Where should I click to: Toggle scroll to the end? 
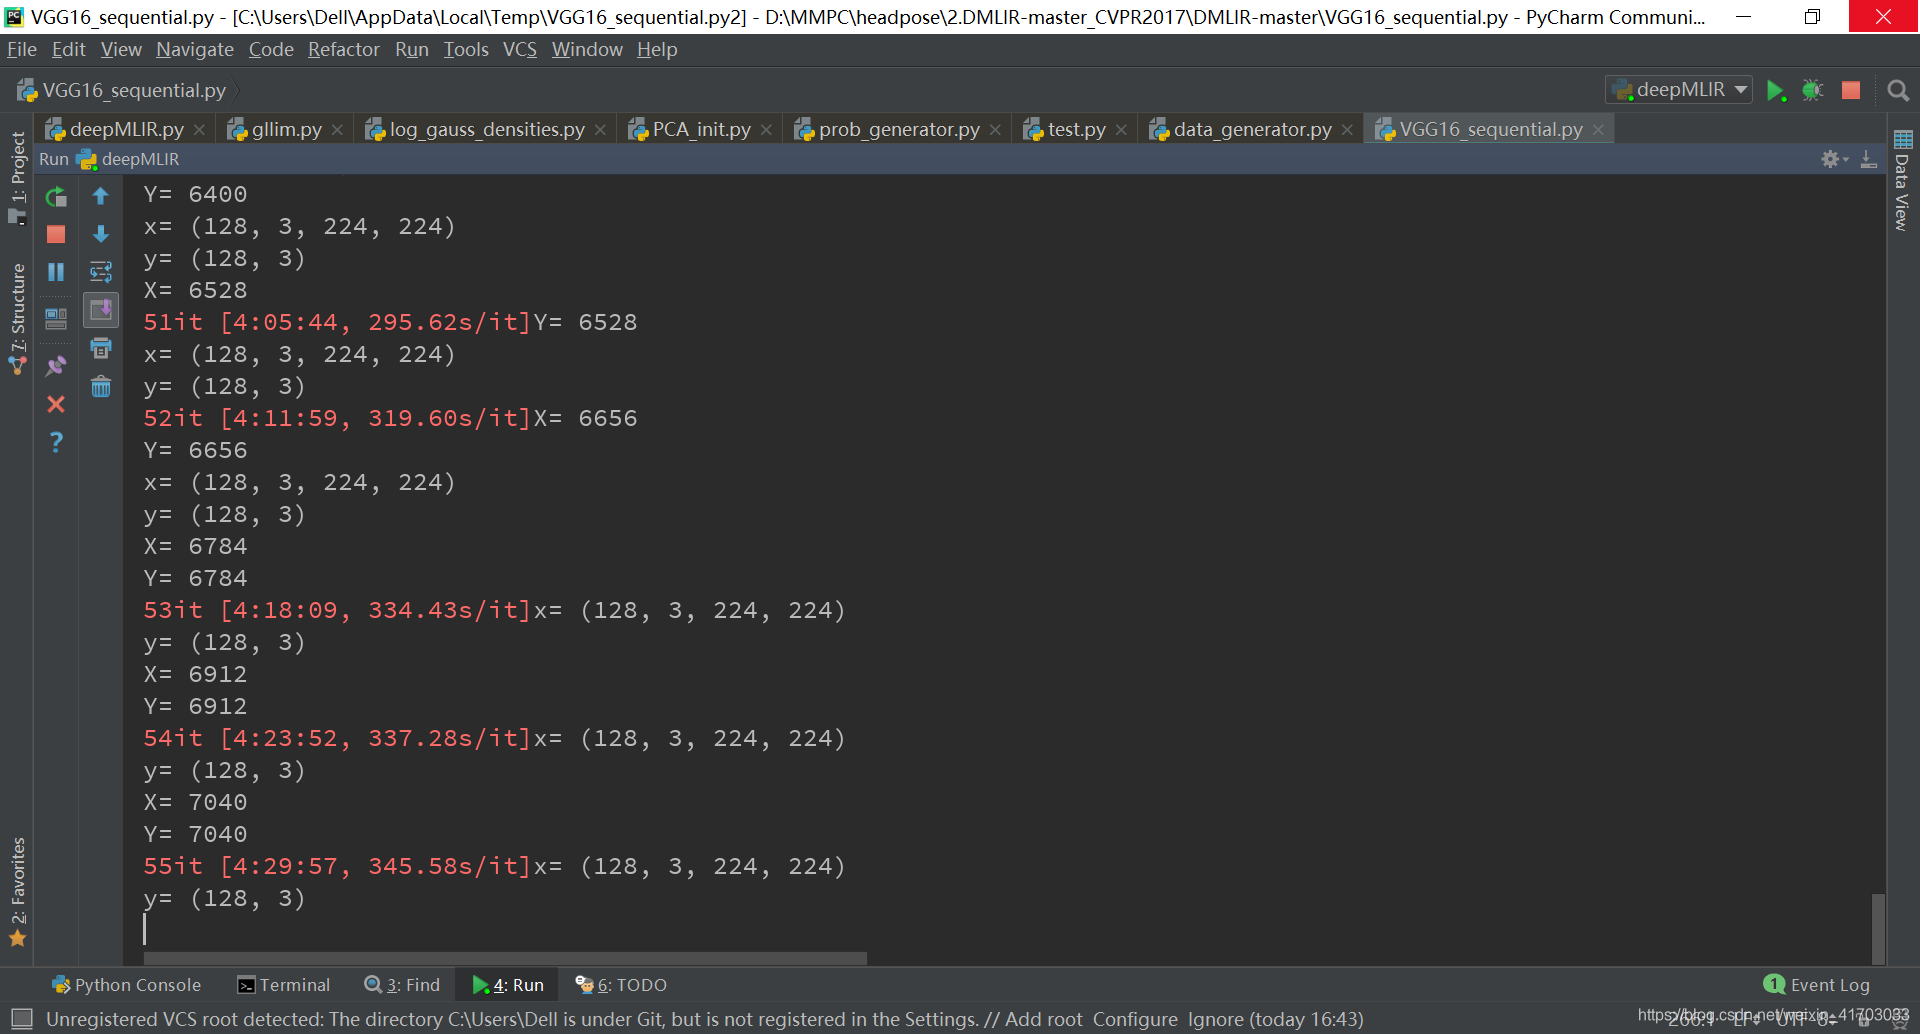101,310
